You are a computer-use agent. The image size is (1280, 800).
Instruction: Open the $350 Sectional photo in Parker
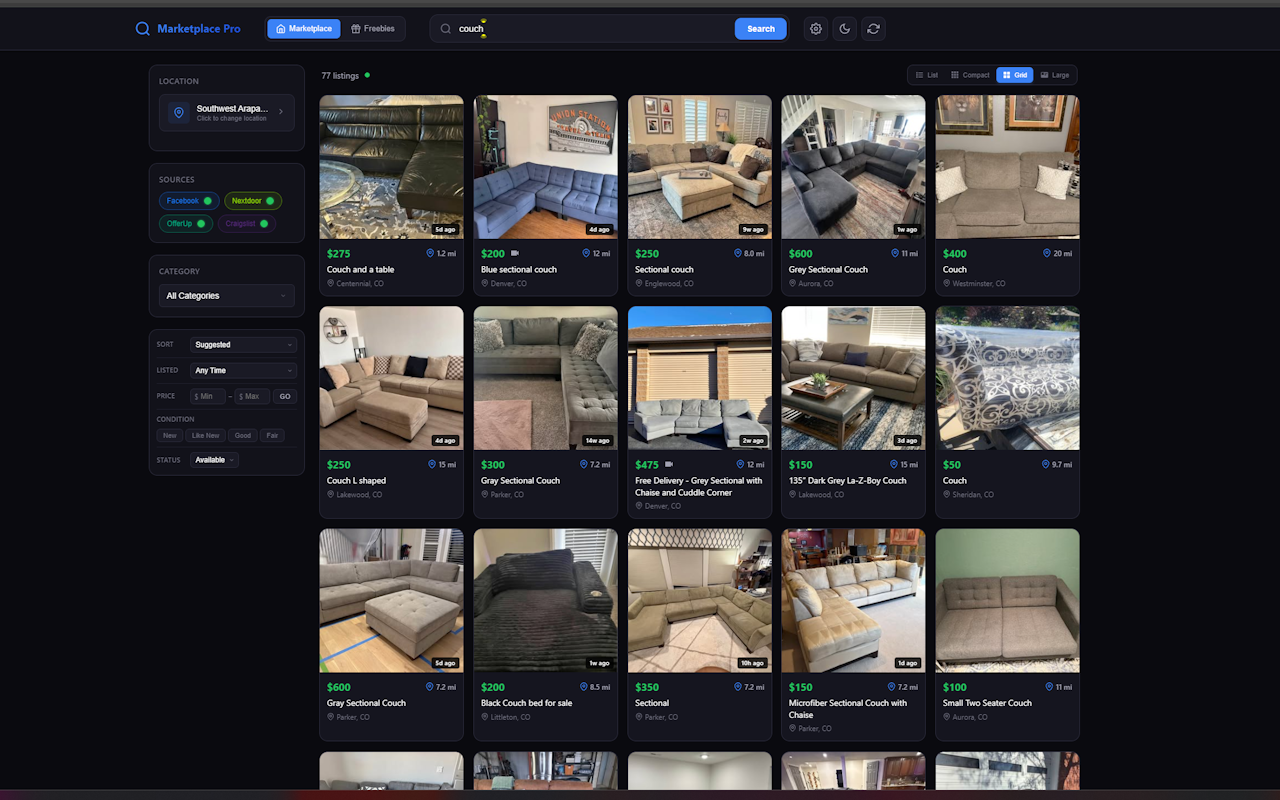coord(699,600)
